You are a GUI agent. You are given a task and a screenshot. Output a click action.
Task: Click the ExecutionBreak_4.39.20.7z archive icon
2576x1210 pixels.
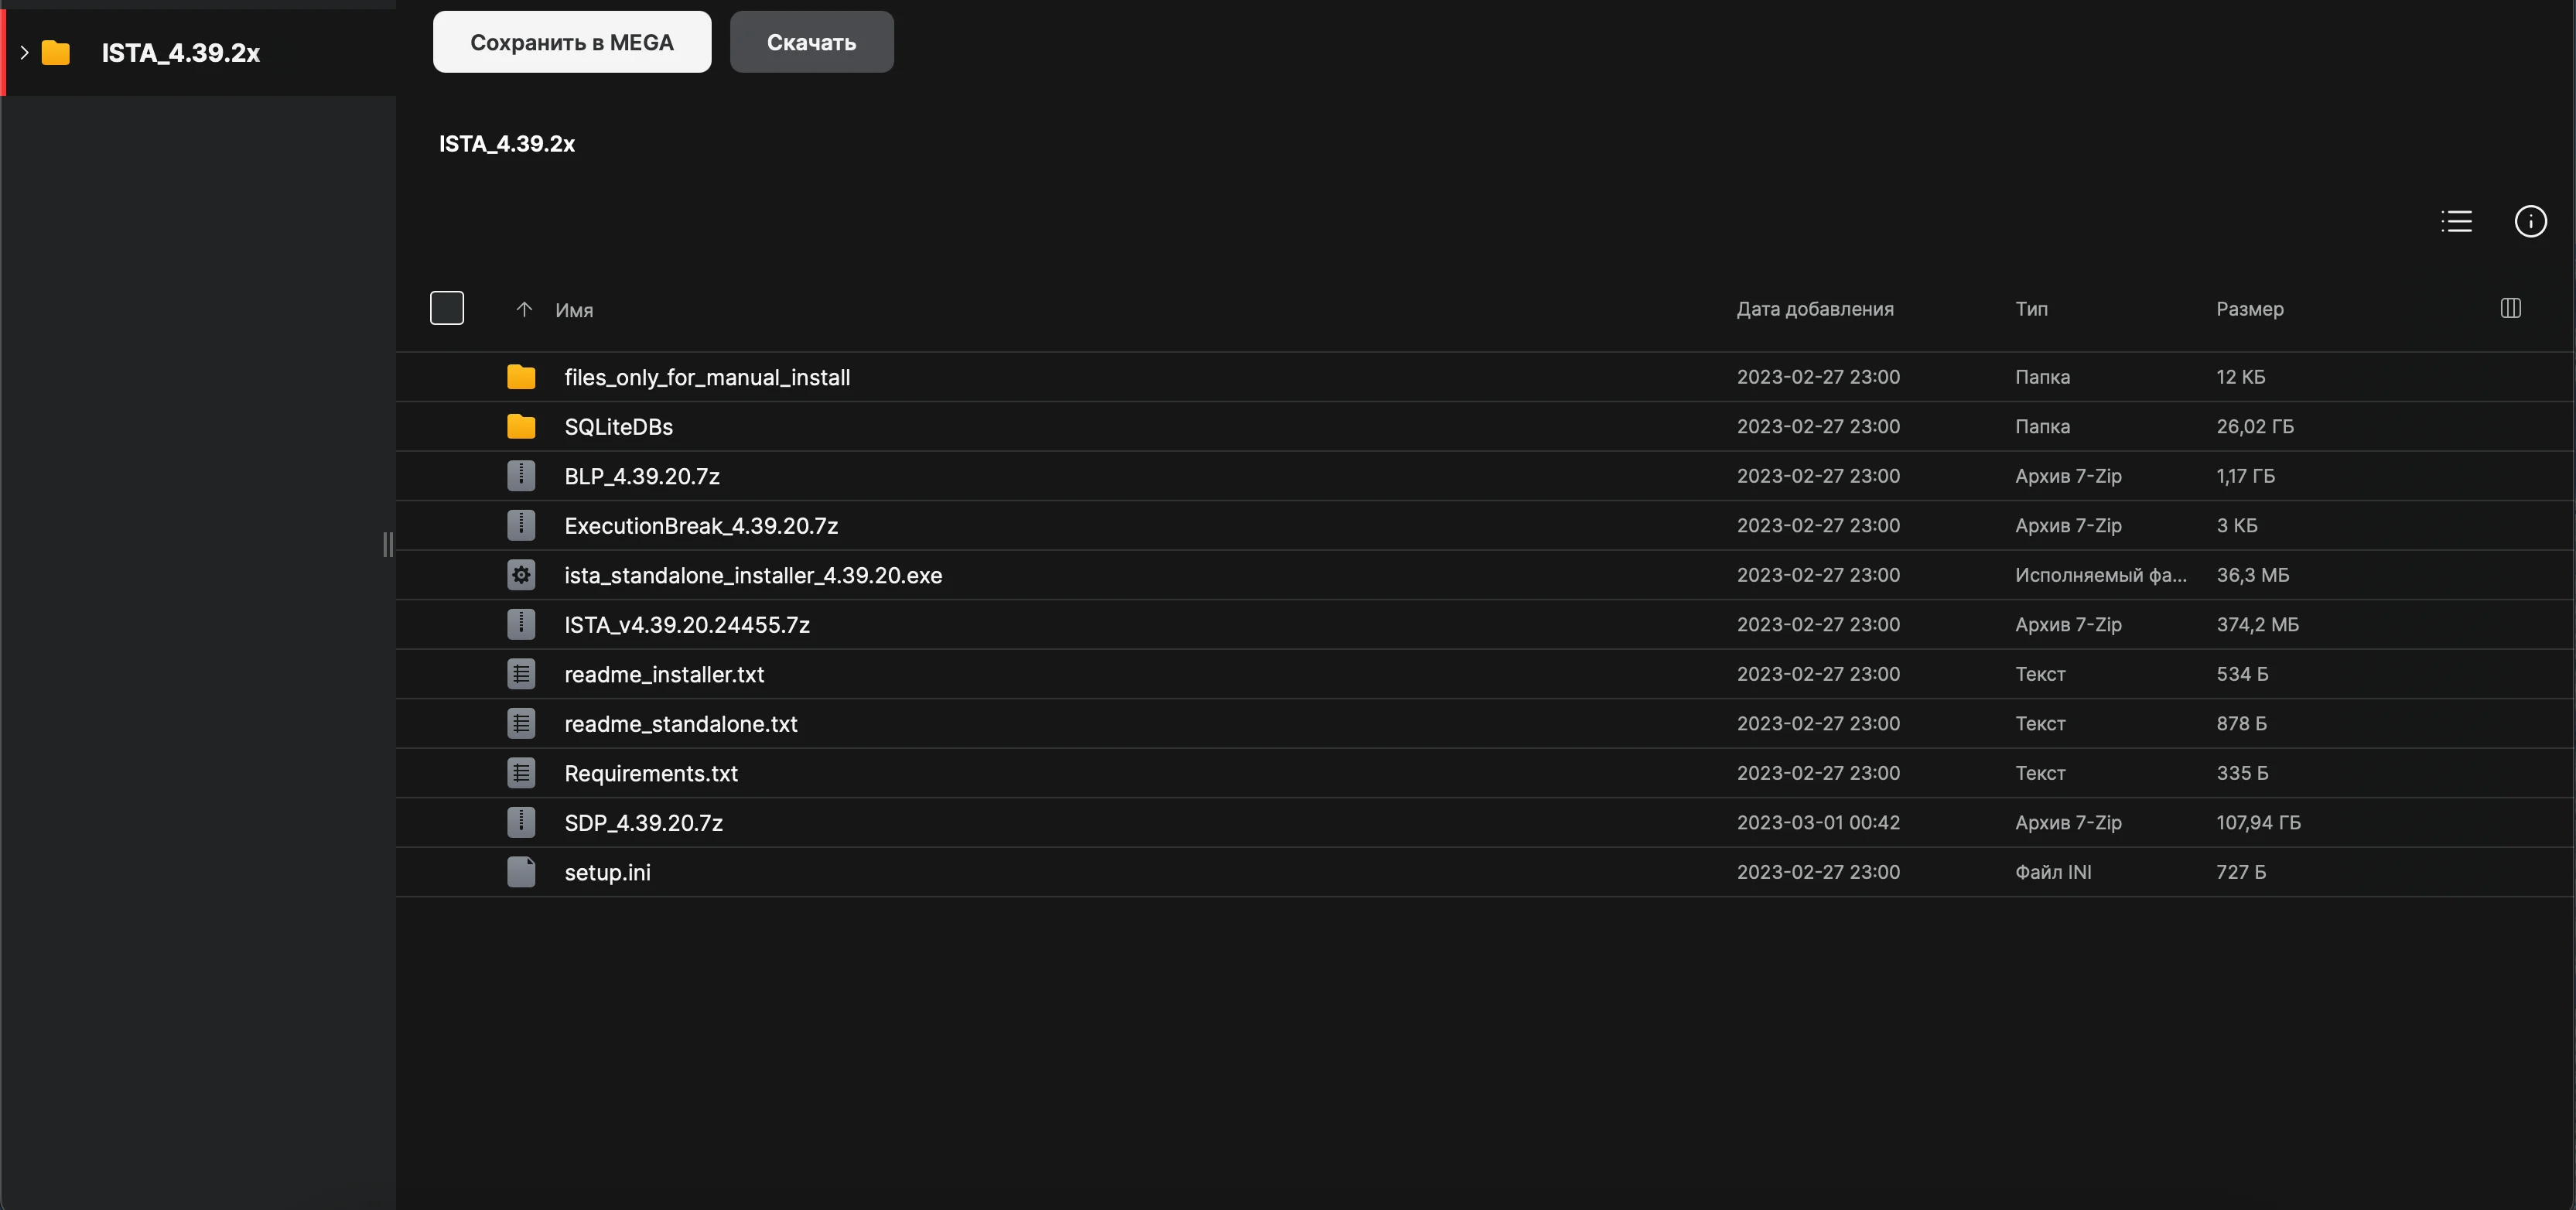[x=521, y=525]
